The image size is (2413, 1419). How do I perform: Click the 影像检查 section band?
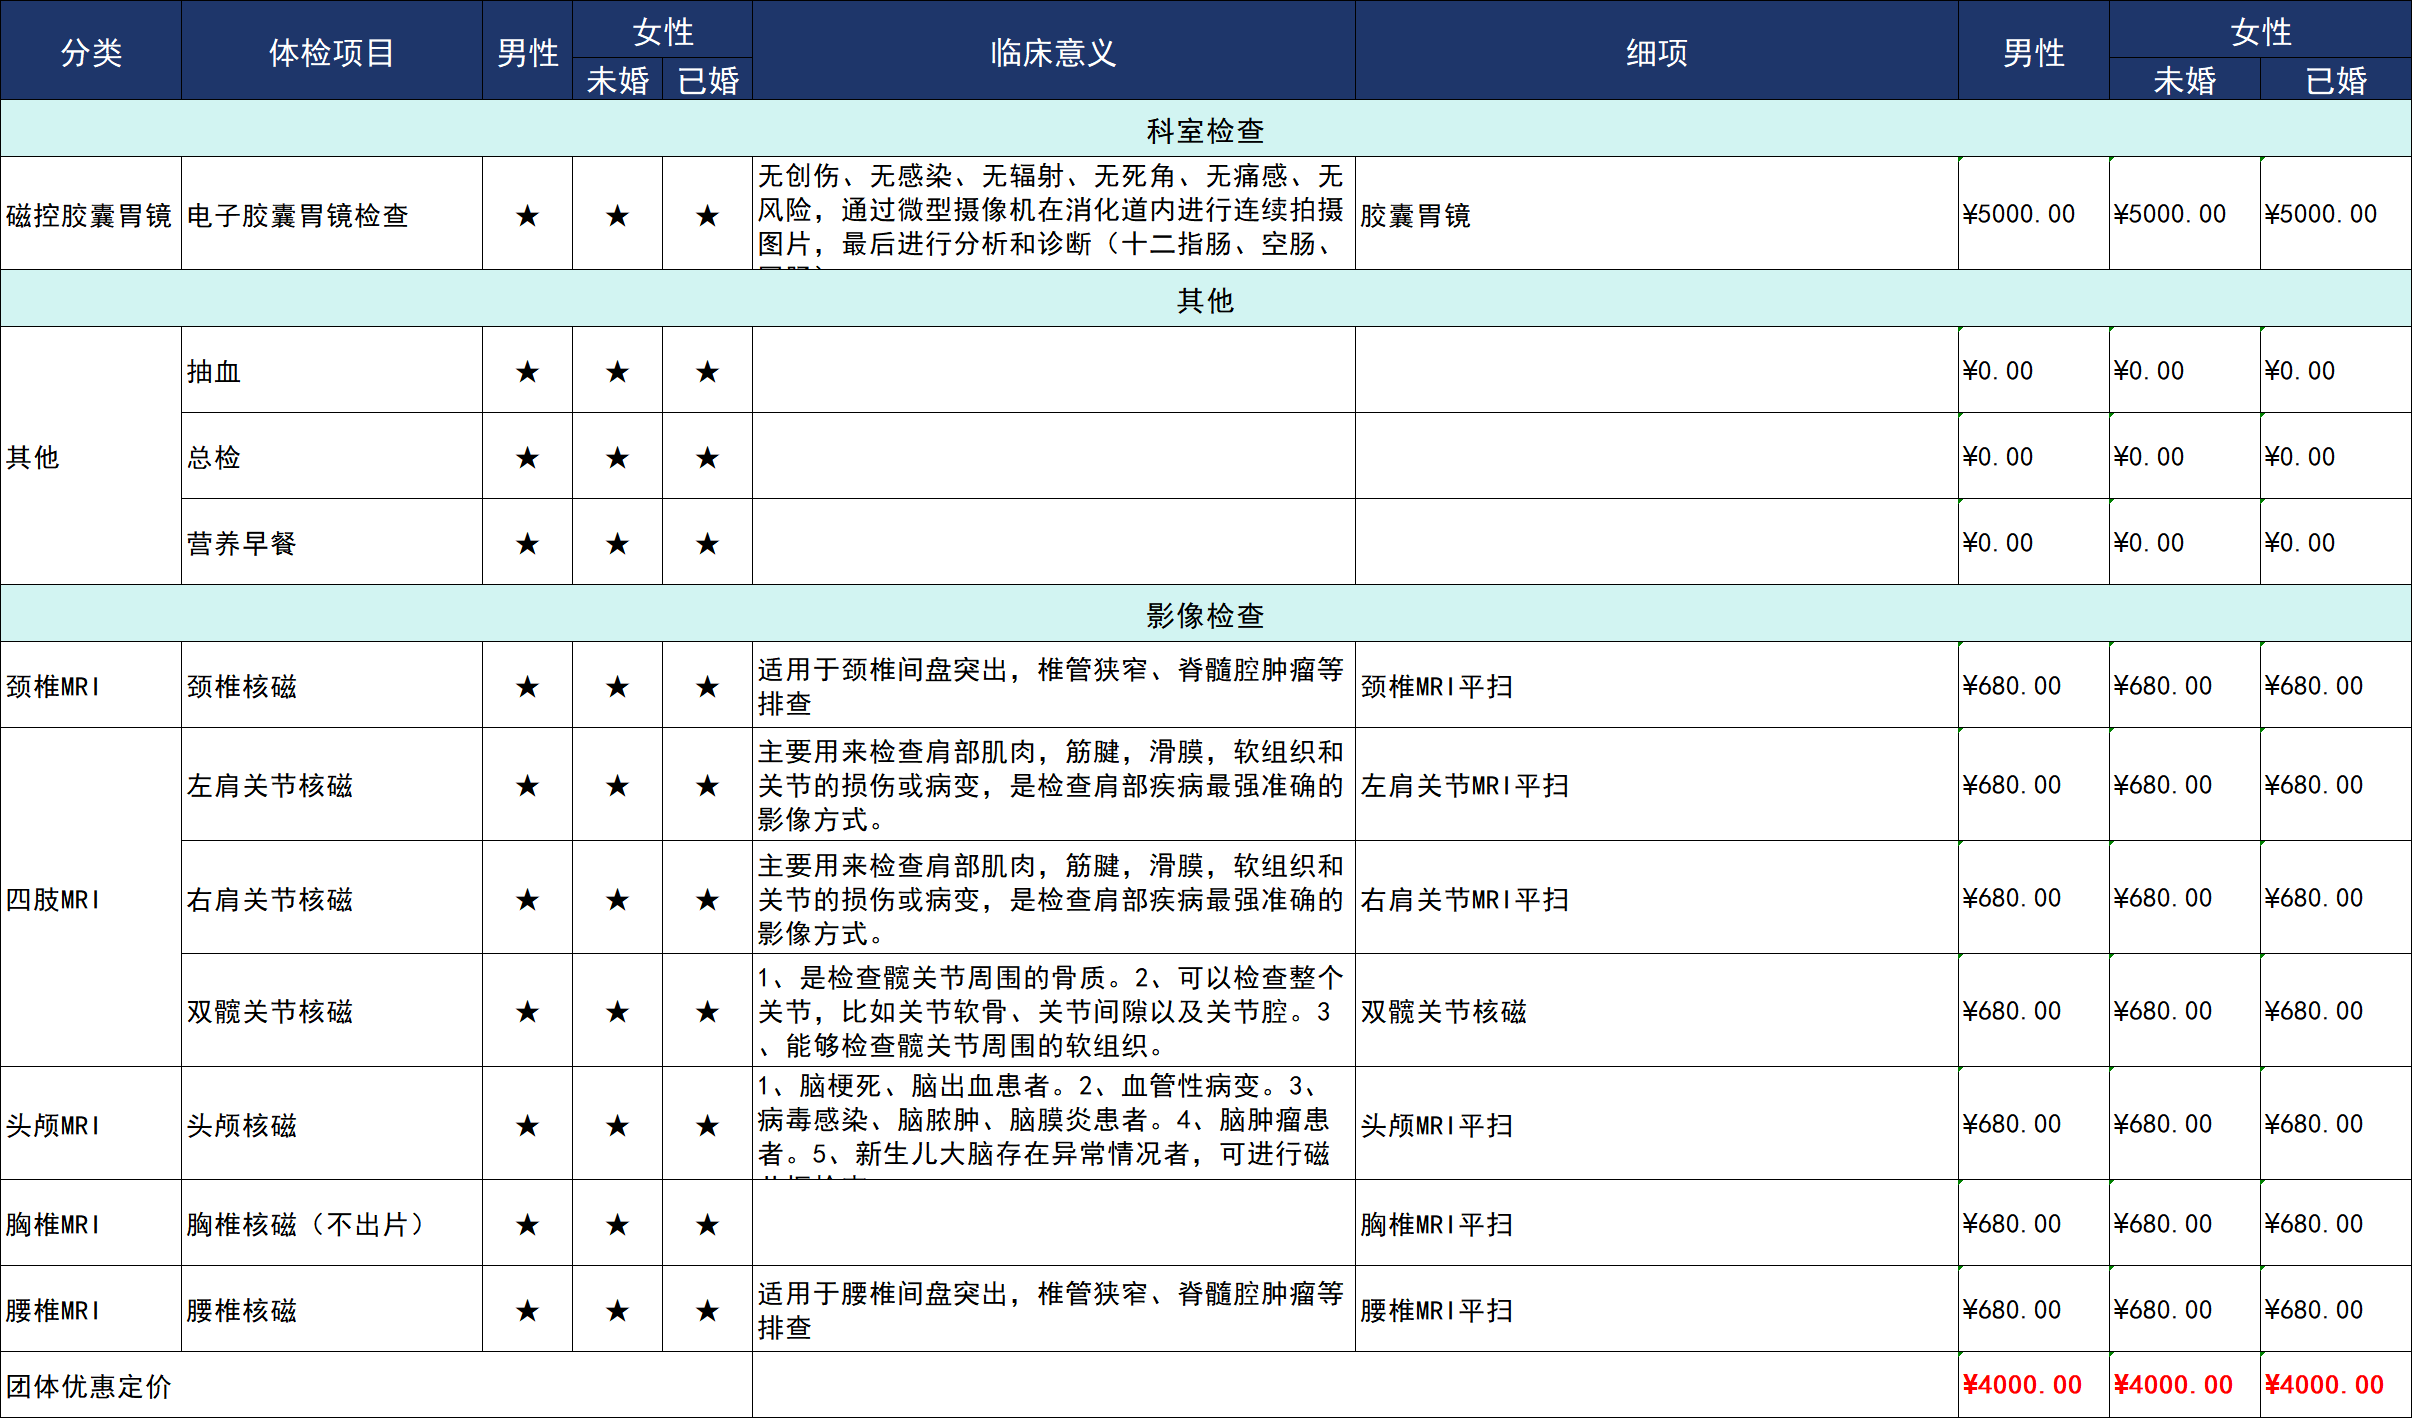[1205, 615]
